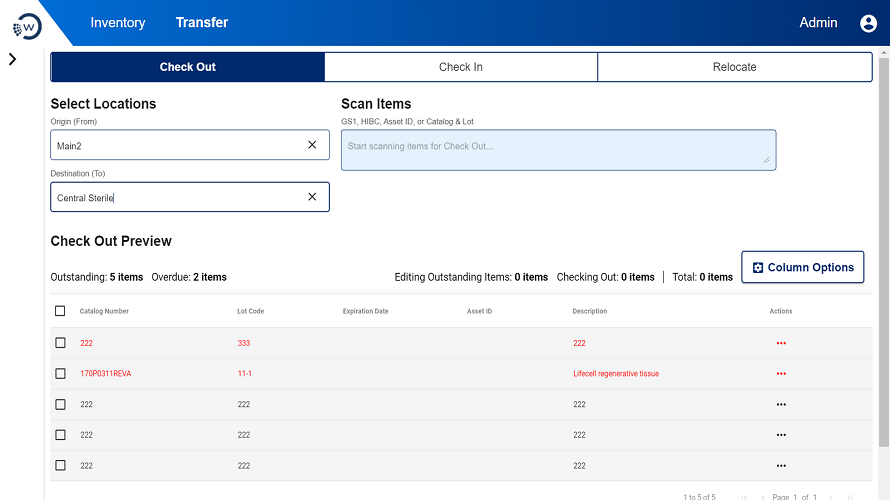The height and width of the screenshot is (500, 890).
Task: Clear the Central Sterile destination field
Action: coord(312,197)
